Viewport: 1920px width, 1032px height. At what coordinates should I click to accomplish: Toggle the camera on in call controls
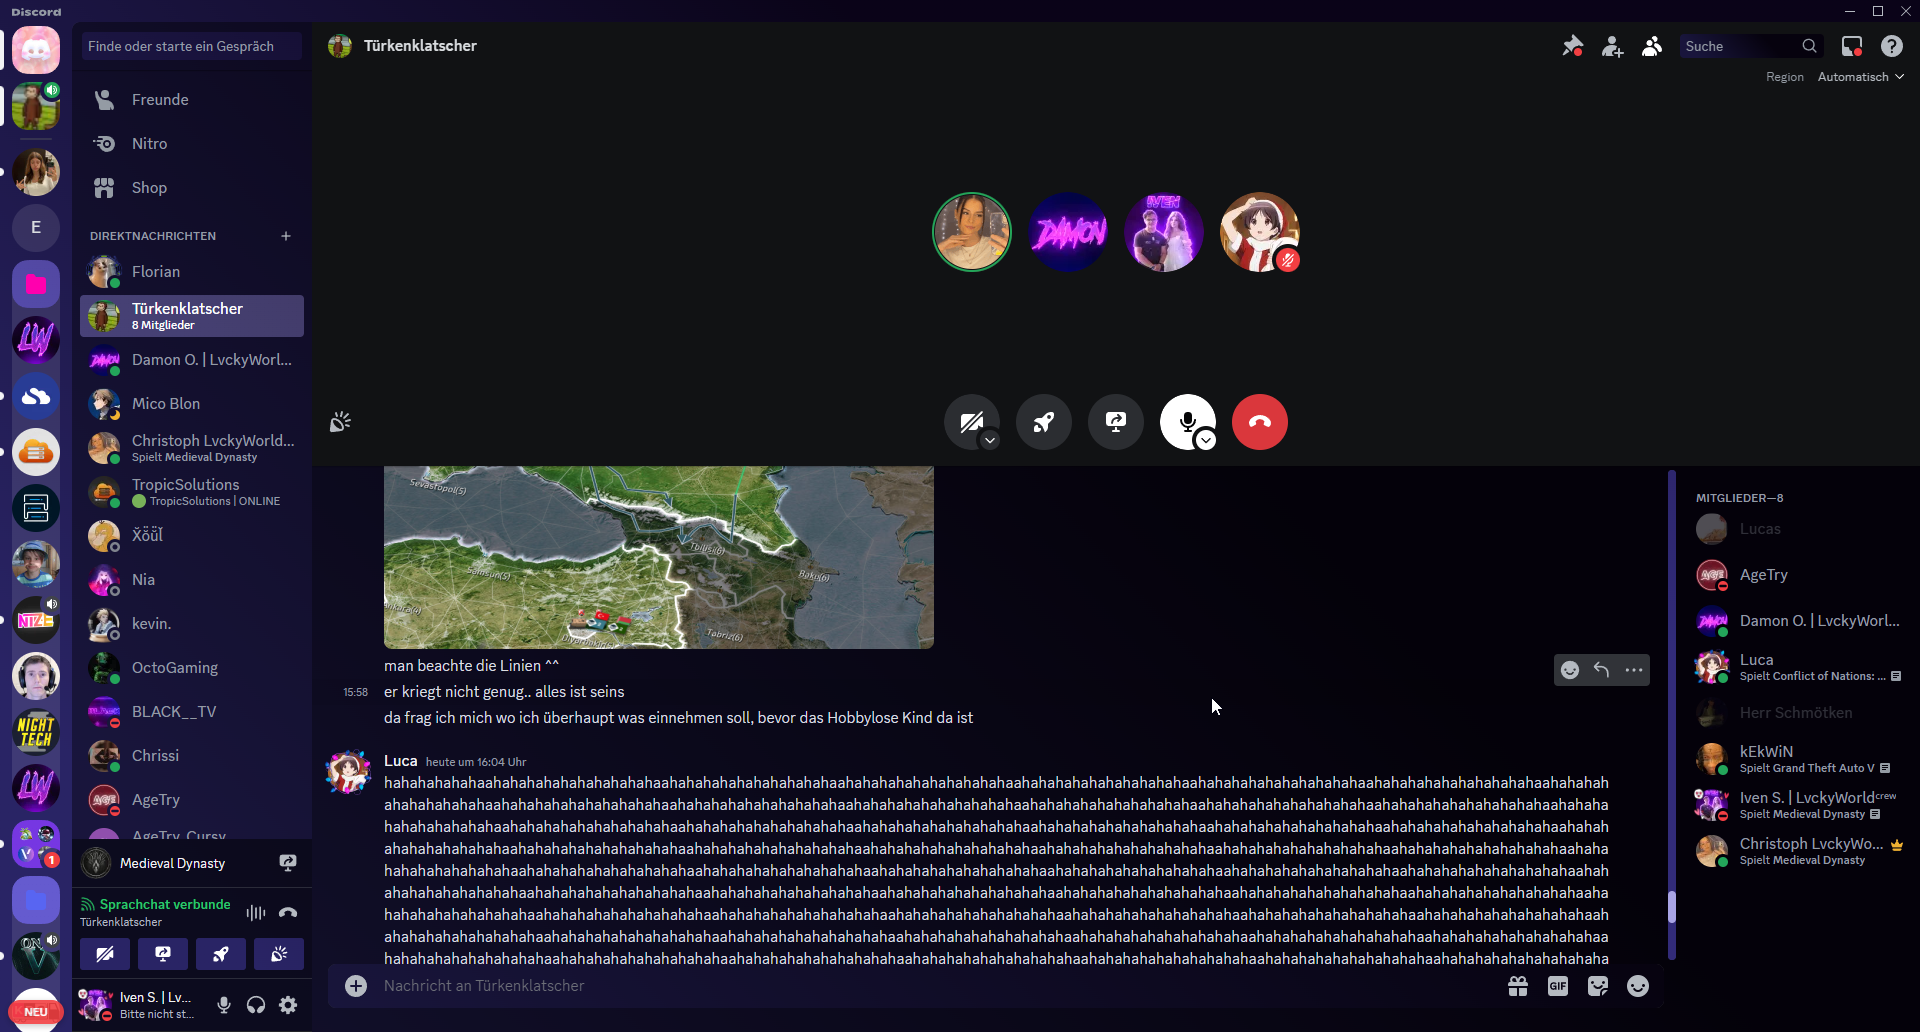[x=969, y=421]
